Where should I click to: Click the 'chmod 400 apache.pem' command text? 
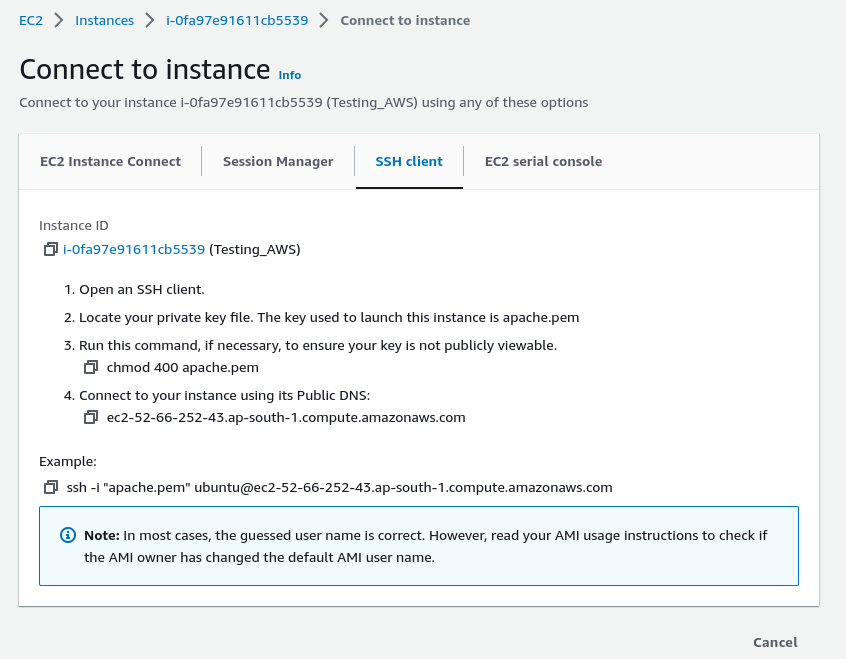182,368
